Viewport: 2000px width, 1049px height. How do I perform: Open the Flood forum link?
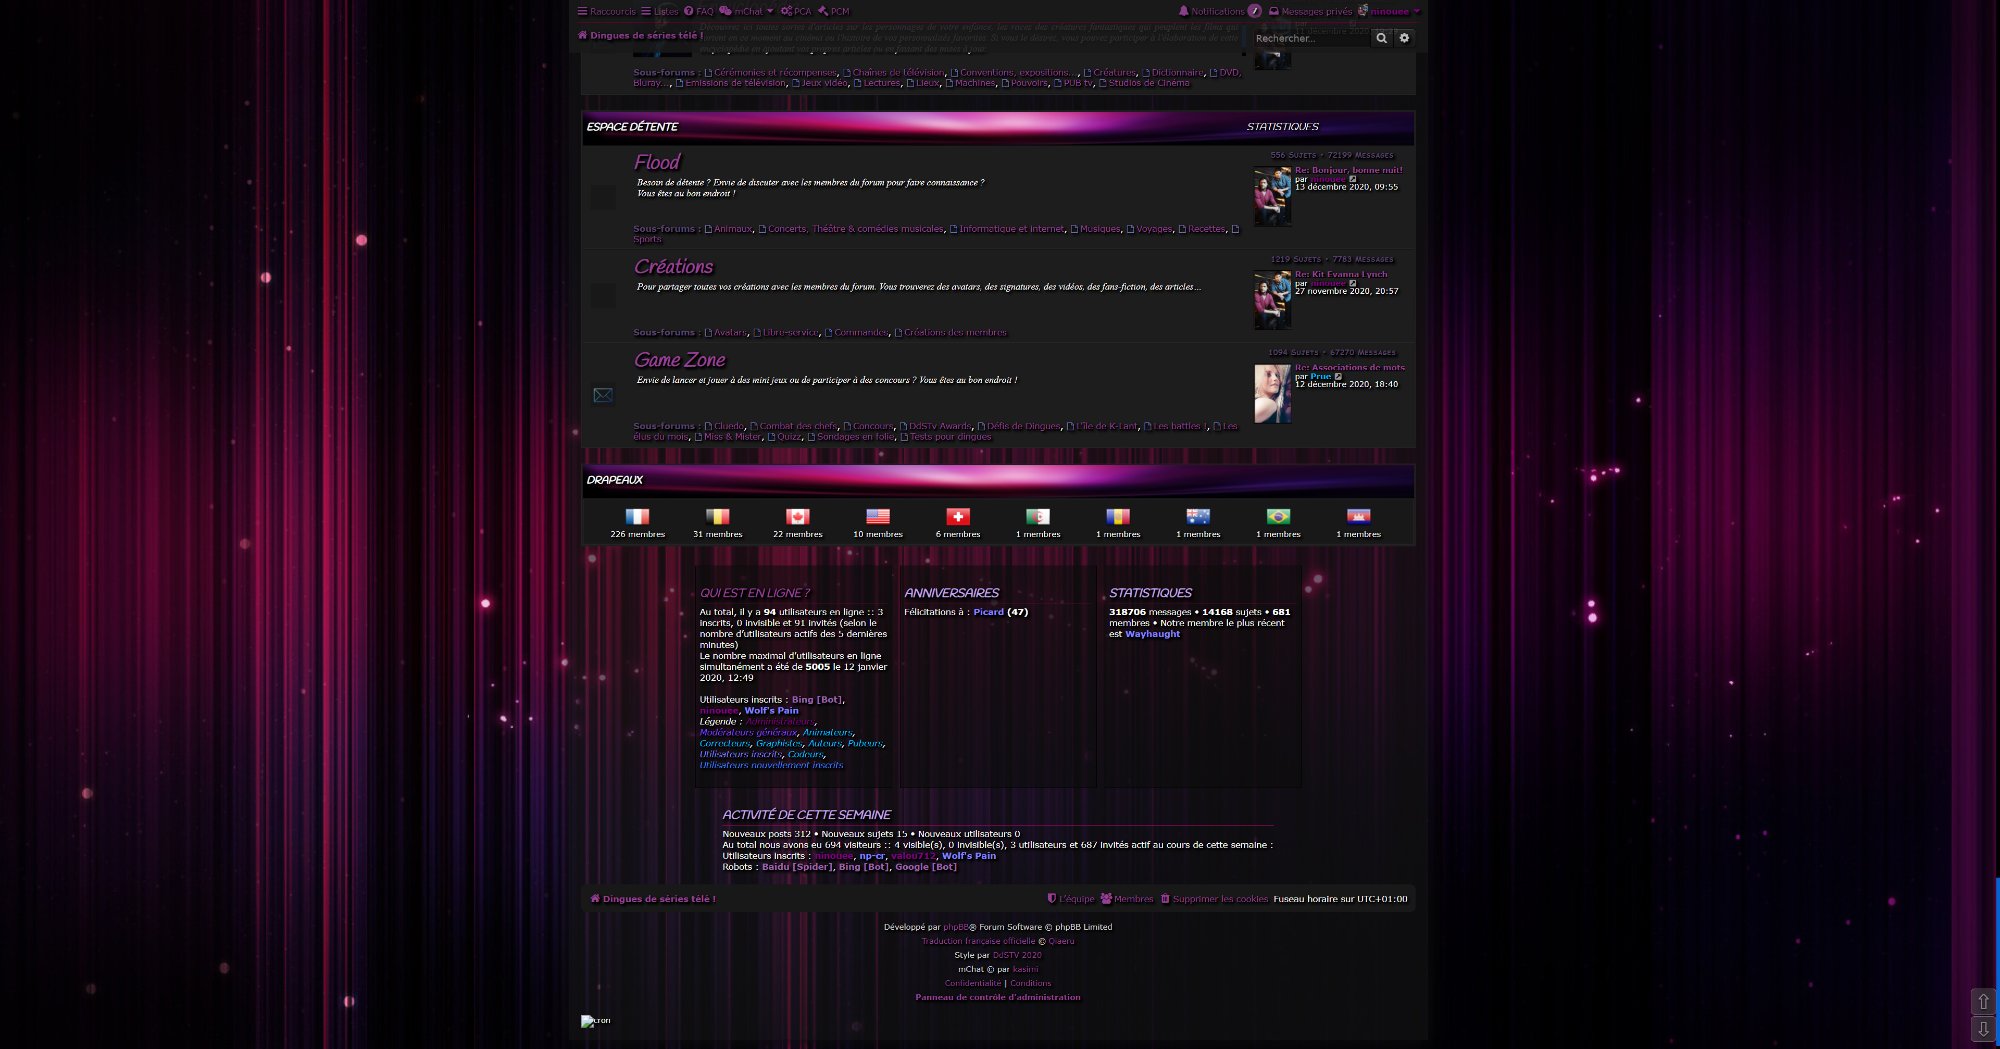pos(656,162)
